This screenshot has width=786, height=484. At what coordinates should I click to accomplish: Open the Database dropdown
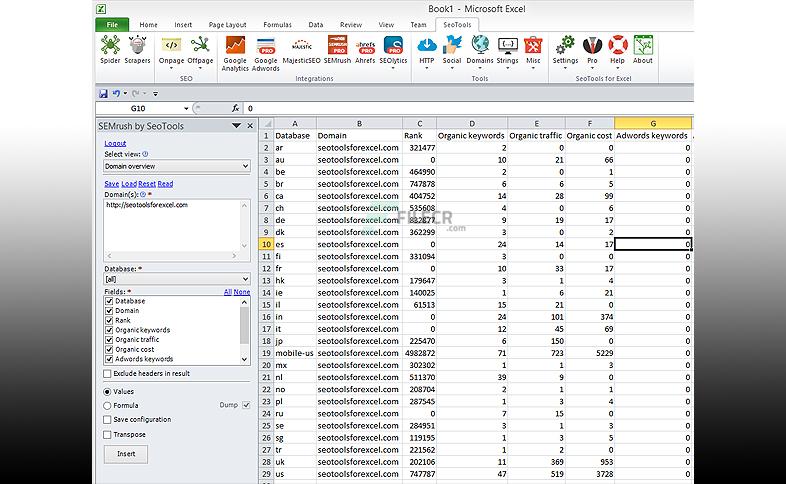click(x=245, y=279)
